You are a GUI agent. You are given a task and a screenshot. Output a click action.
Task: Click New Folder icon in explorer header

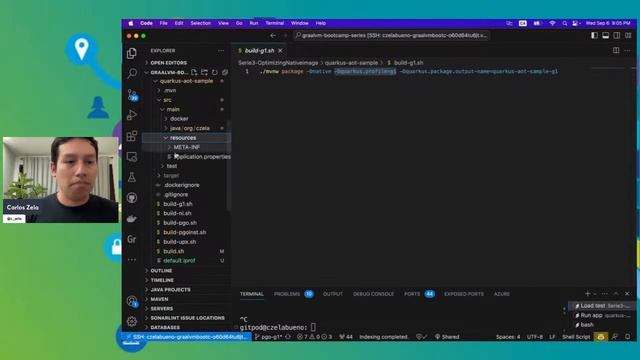click(204, 72)
